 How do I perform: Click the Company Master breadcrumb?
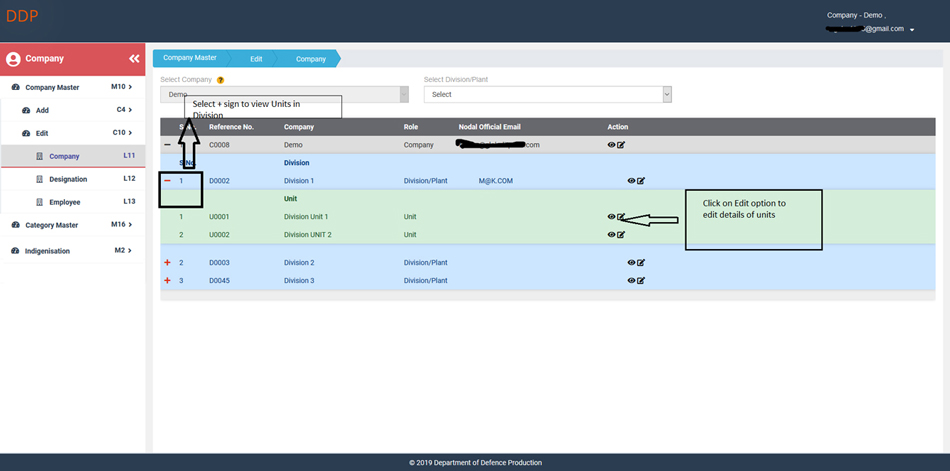click(190, 58)
